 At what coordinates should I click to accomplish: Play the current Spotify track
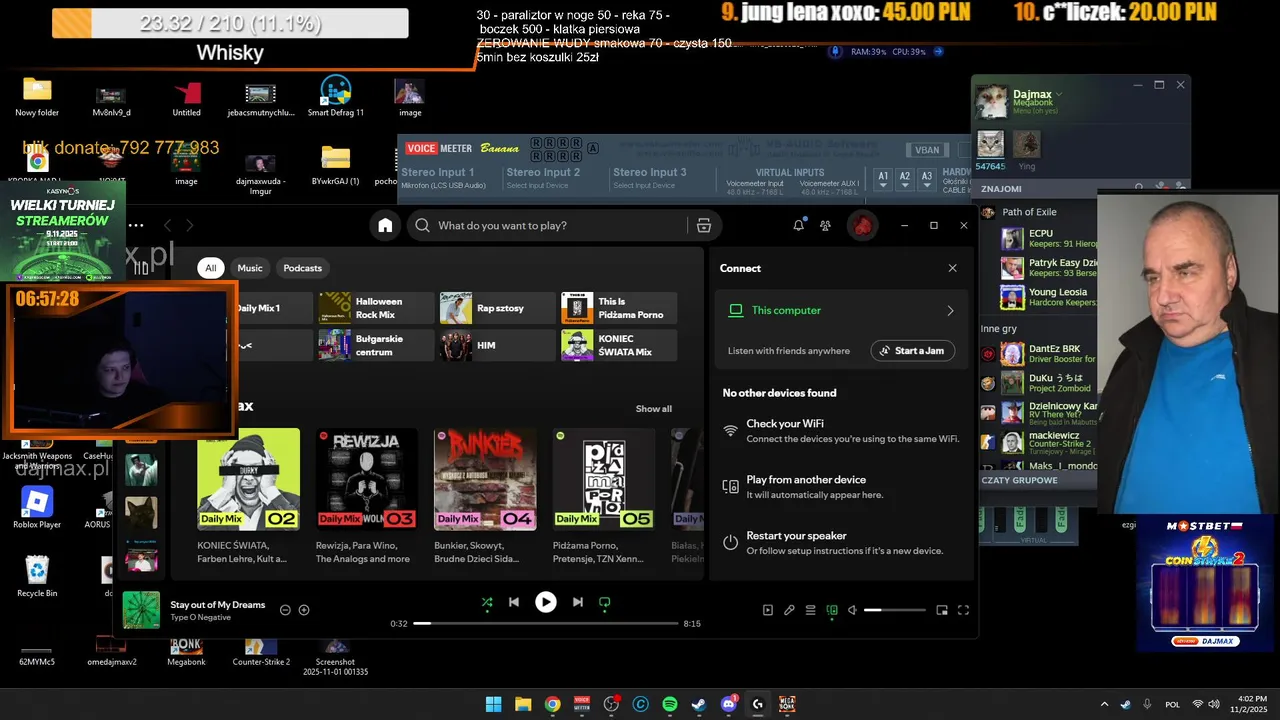coord(545,602)
